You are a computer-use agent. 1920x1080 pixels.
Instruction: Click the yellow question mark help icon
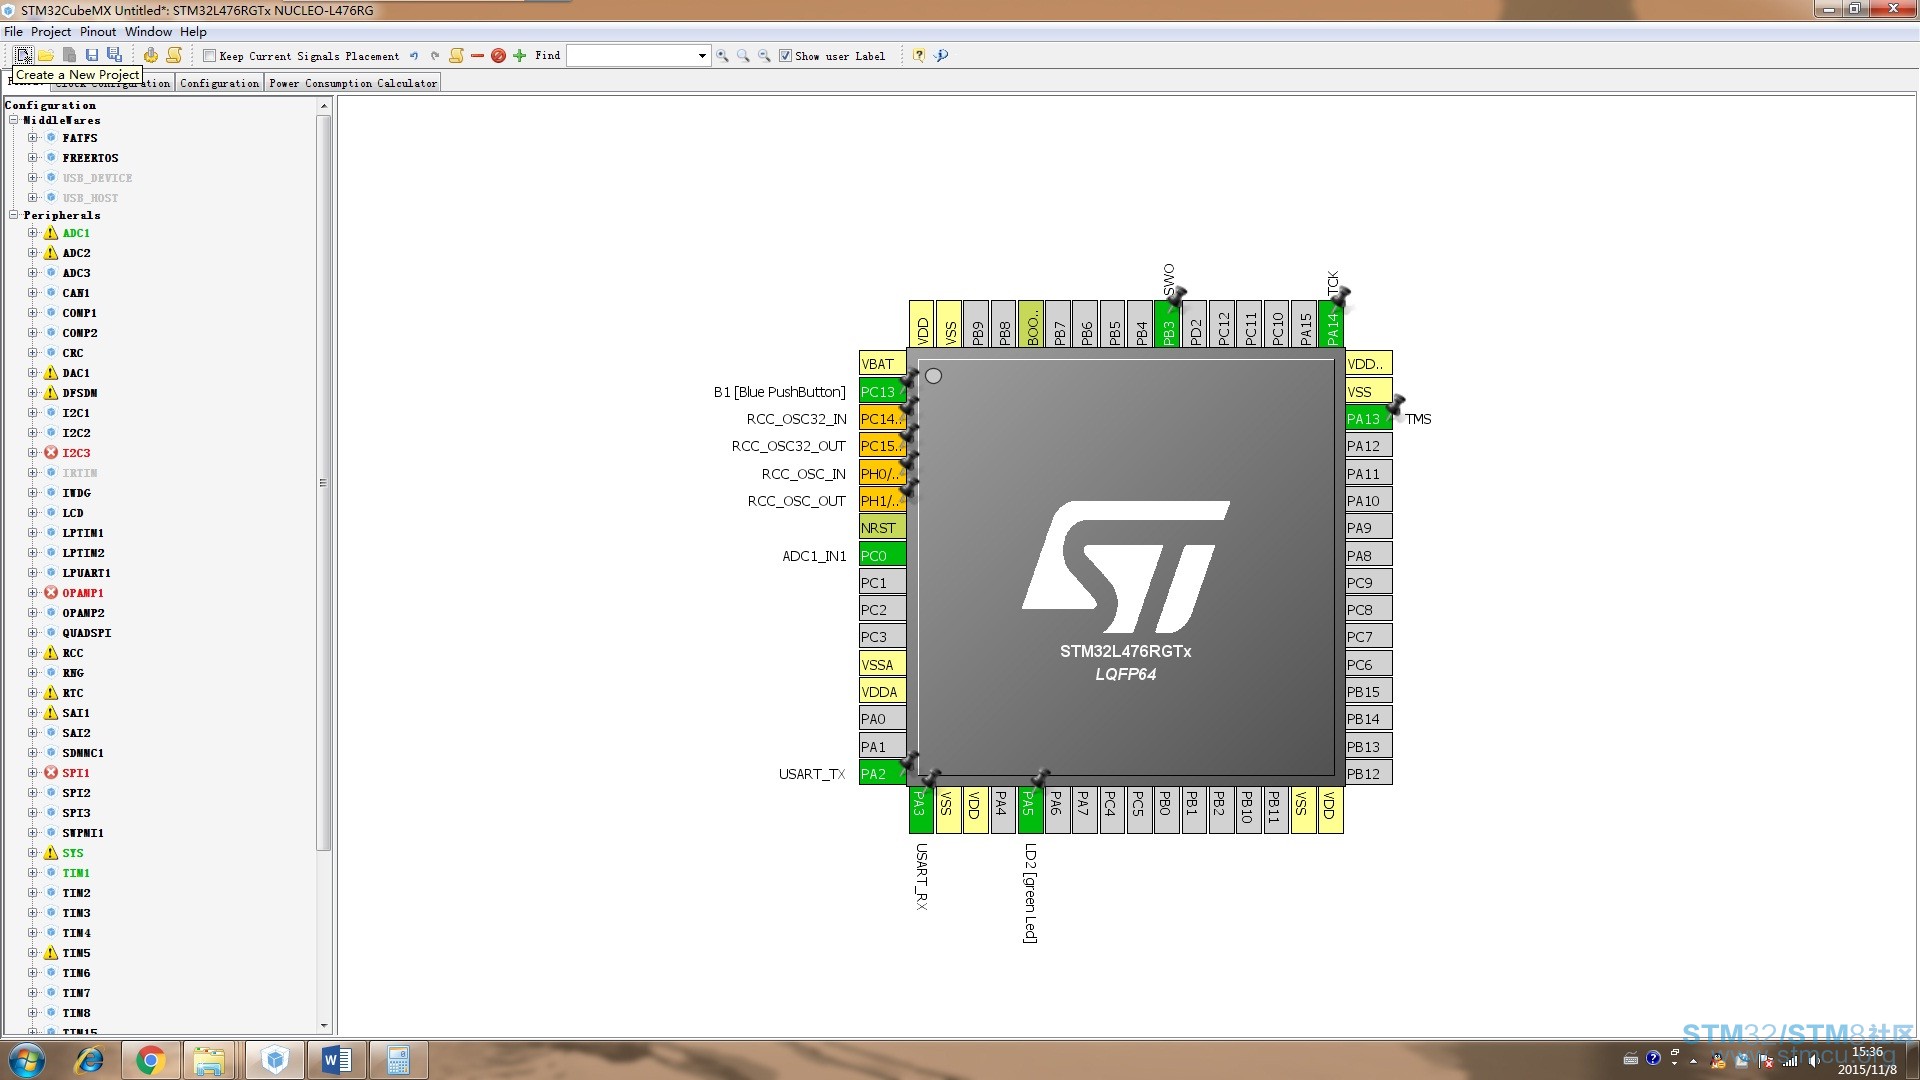(x=918, y=56)
